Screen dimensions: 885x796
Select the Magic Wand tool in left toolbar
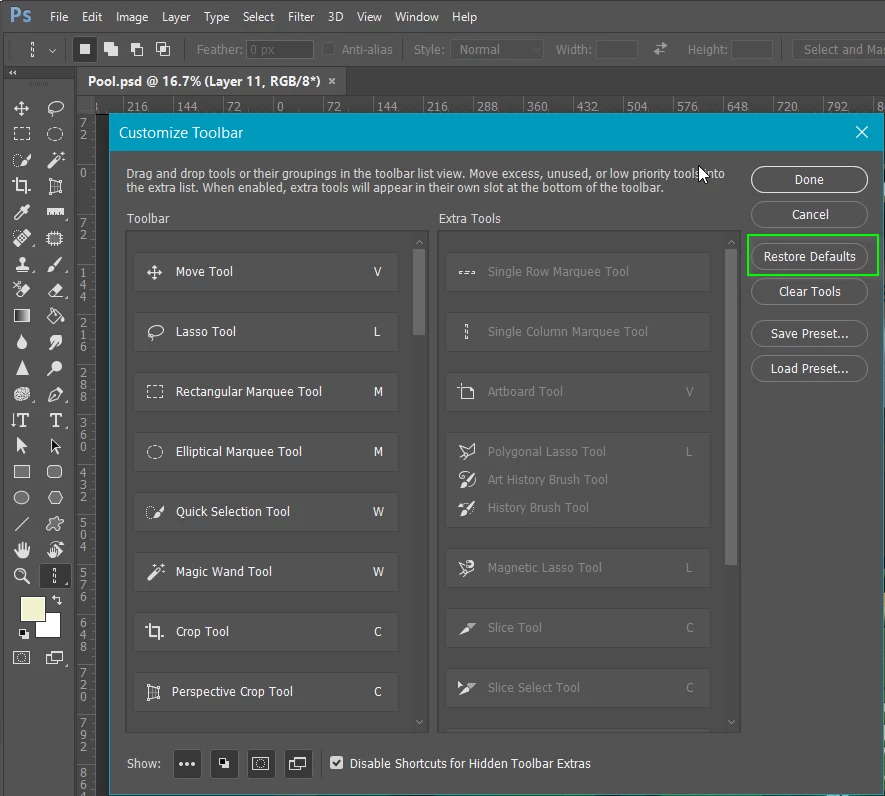55,160
